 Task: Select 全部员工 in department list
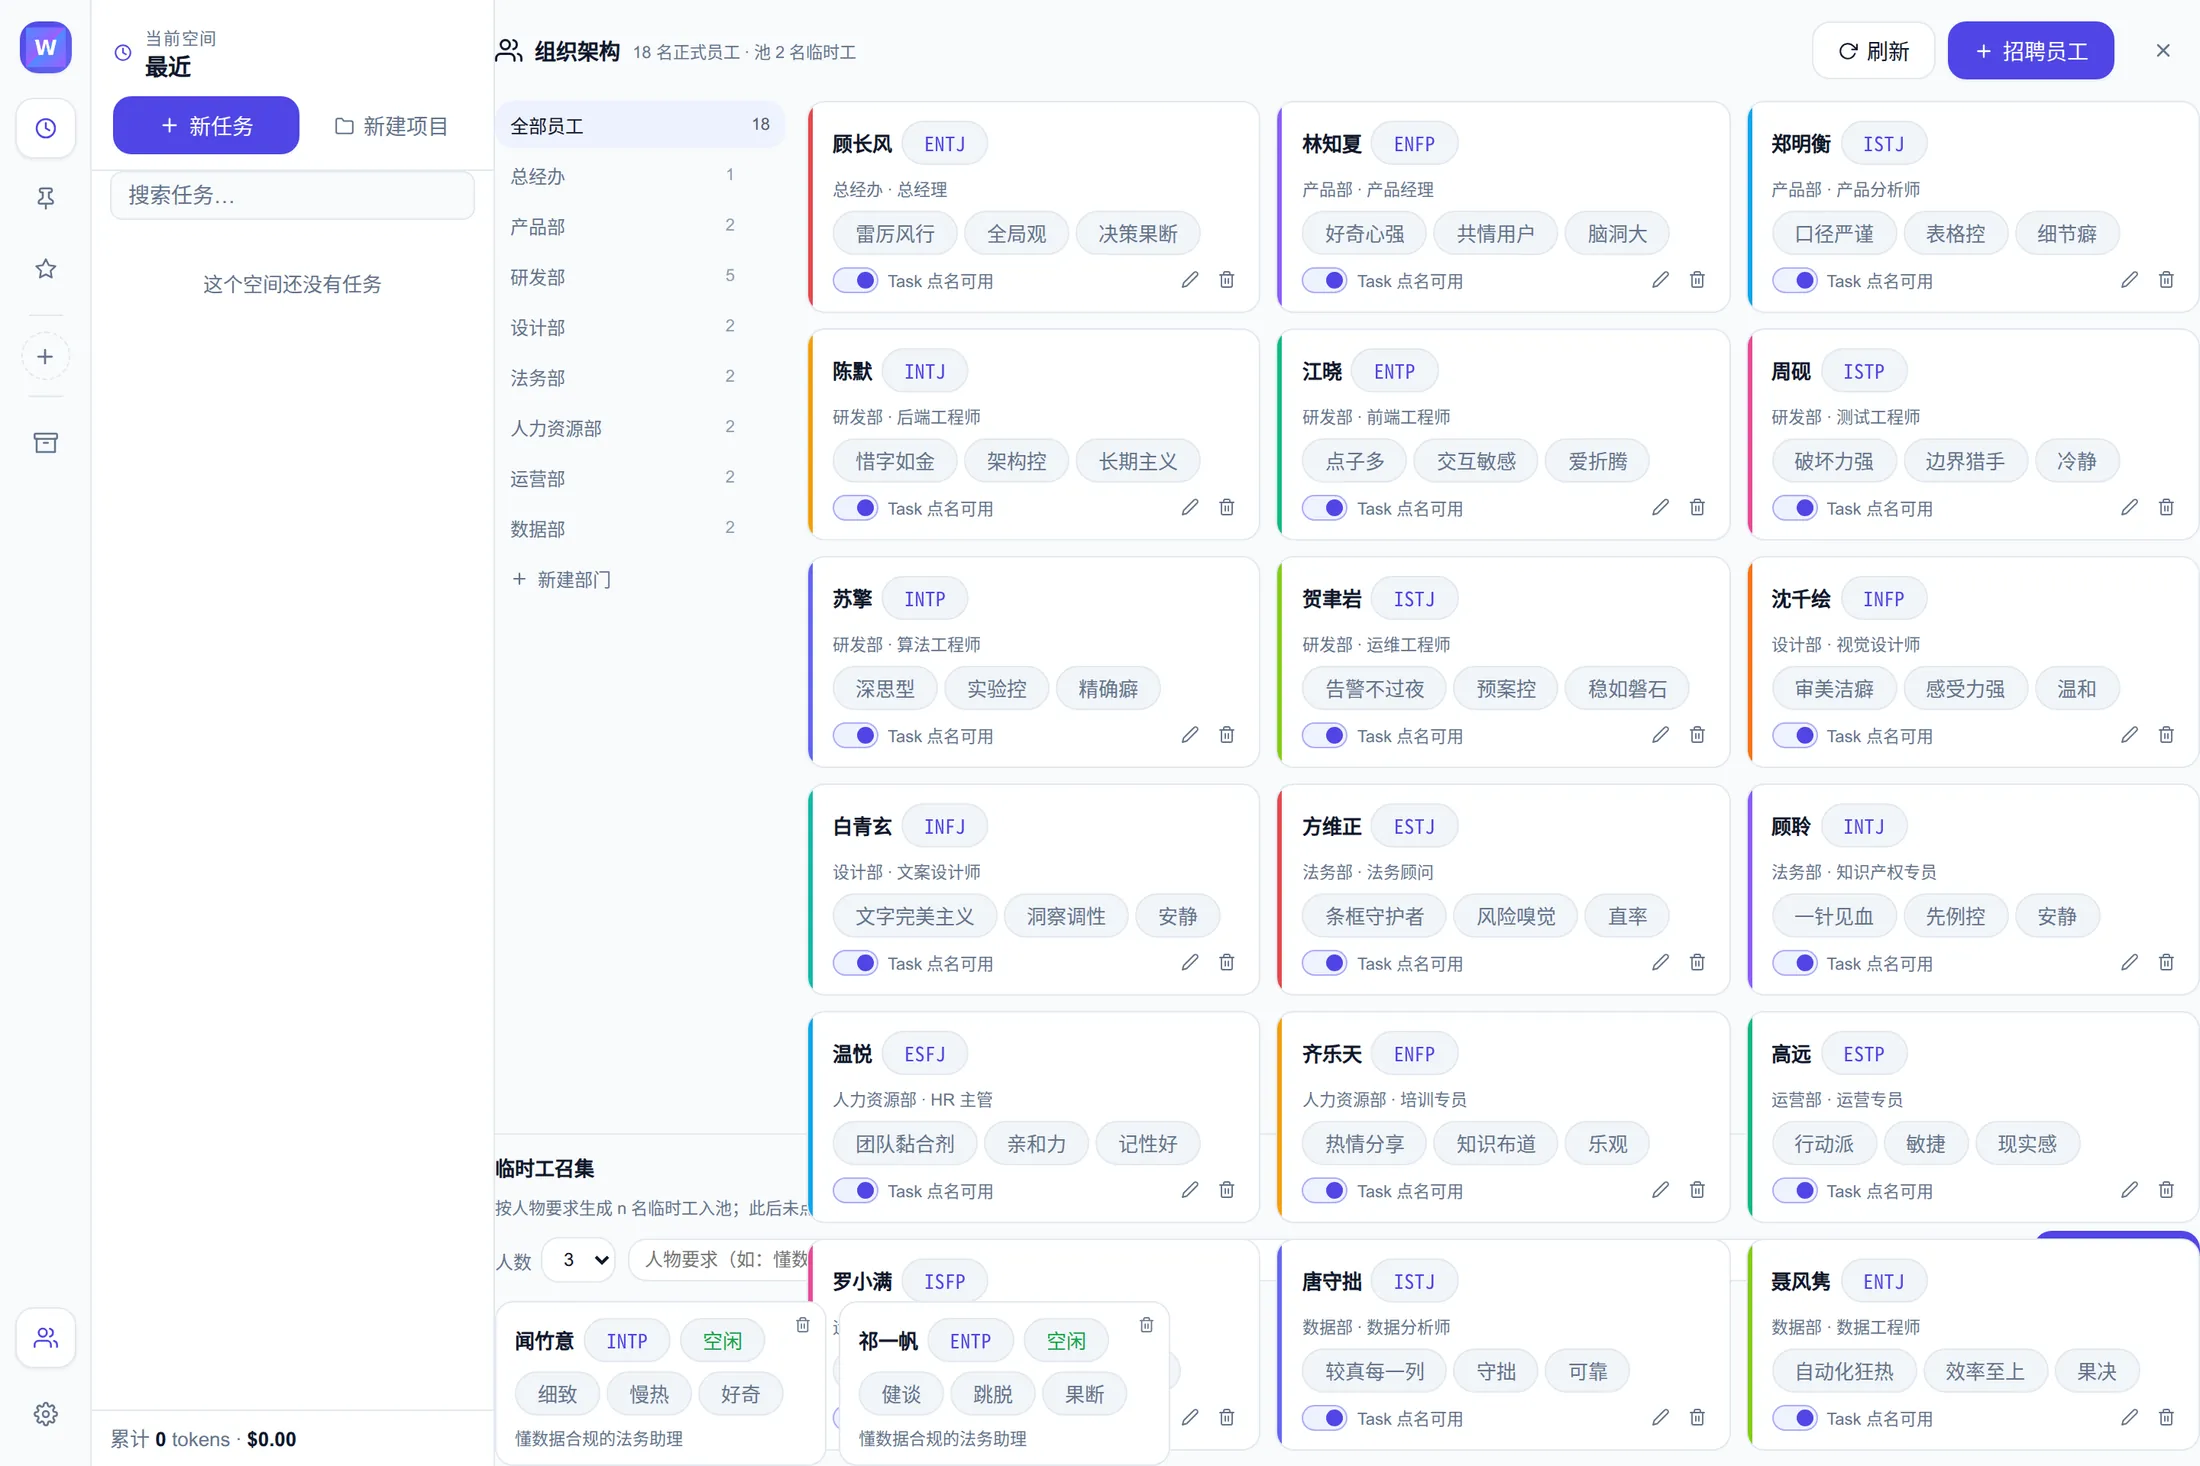[x=640, y=125]
